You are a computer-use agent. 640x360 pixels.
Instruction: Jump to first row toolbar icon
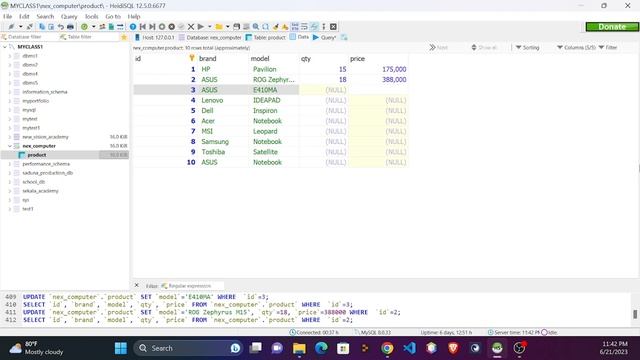tap(142, 27)
